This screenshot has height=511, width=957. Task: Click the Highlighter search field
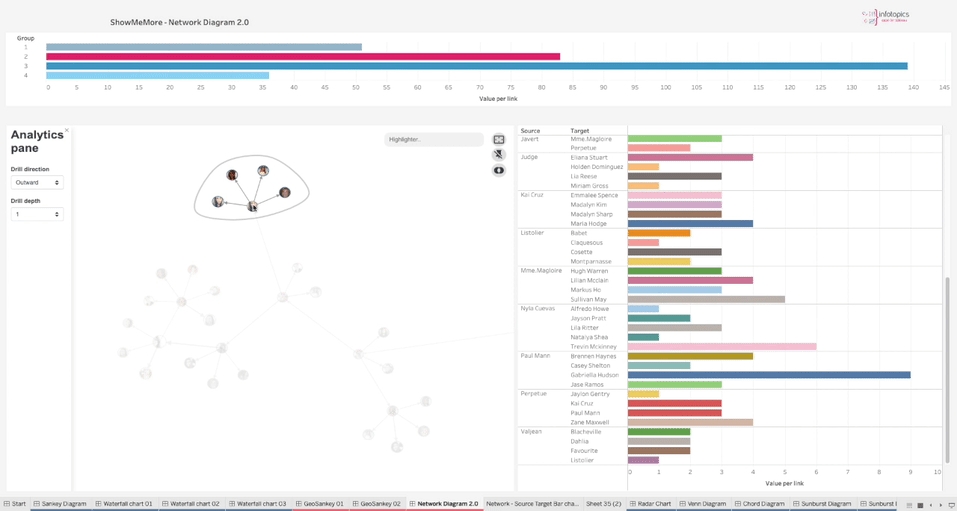[434, 140]
